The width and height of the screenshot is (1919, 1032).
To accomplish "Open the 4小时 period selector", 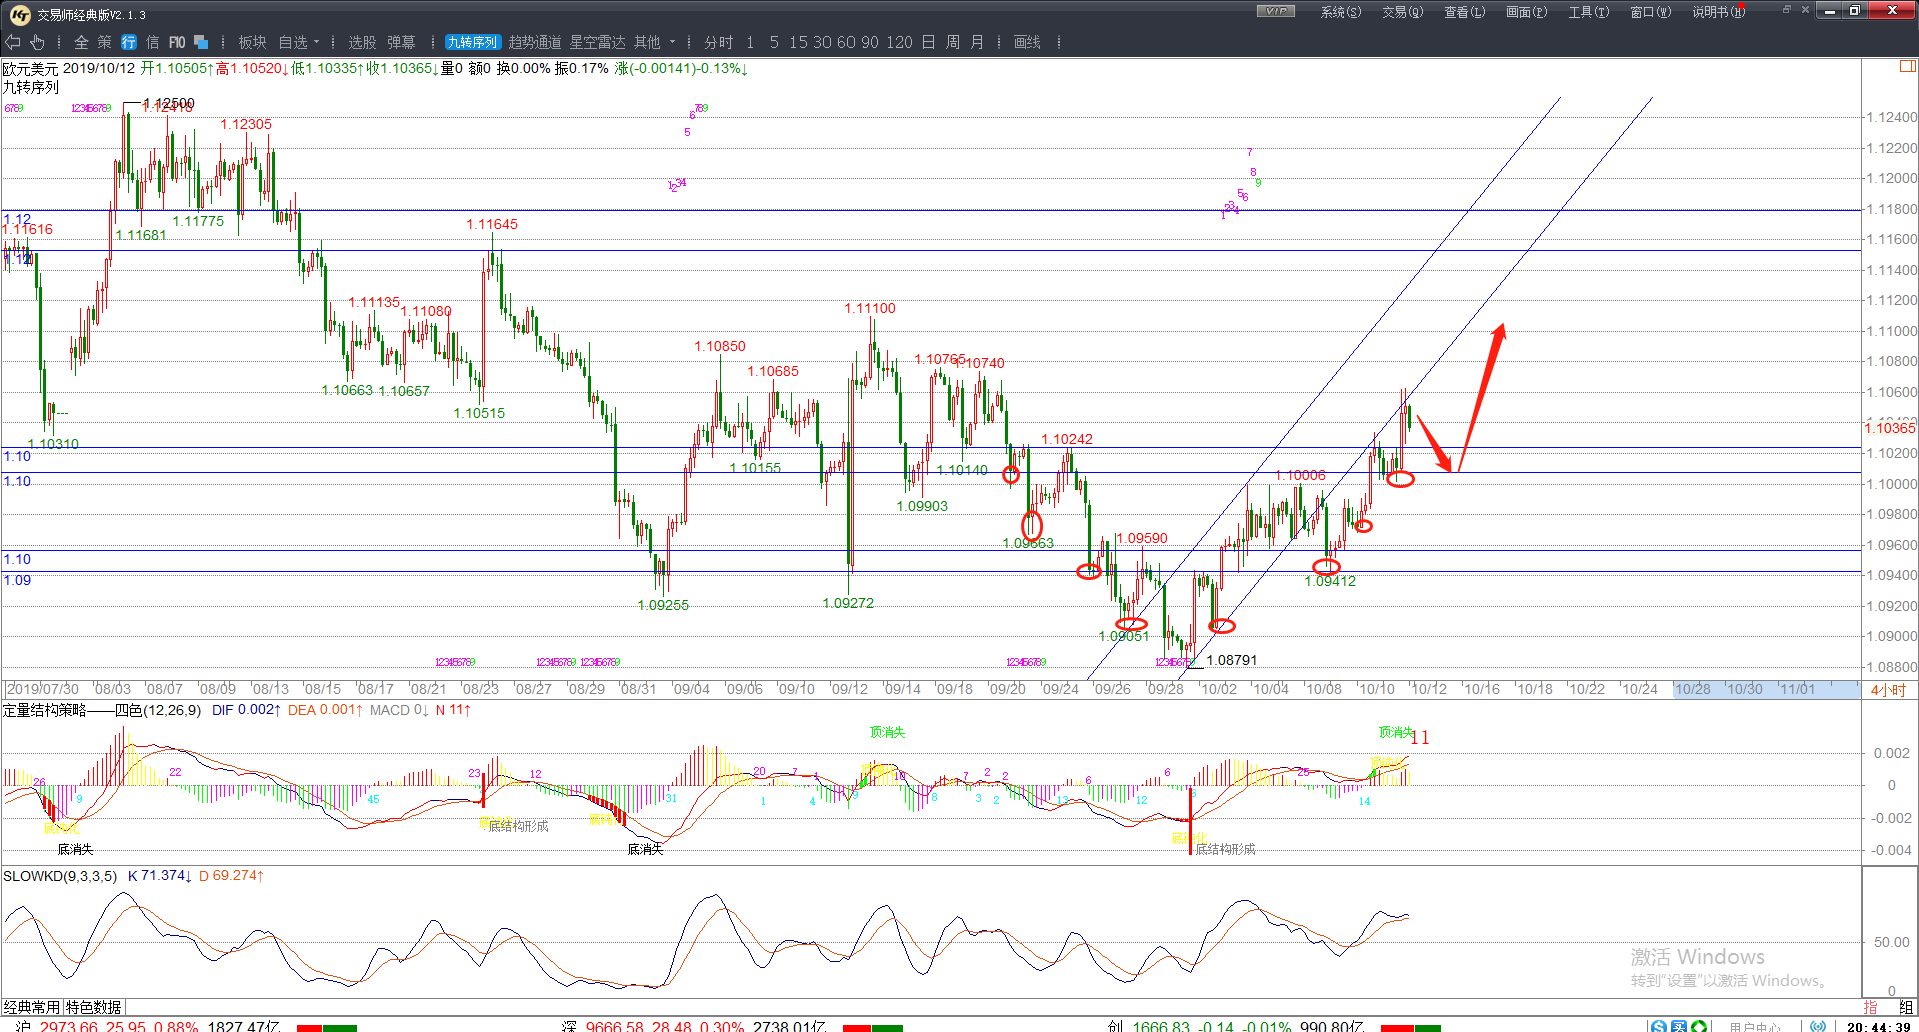I will [x=1888, y=690].
